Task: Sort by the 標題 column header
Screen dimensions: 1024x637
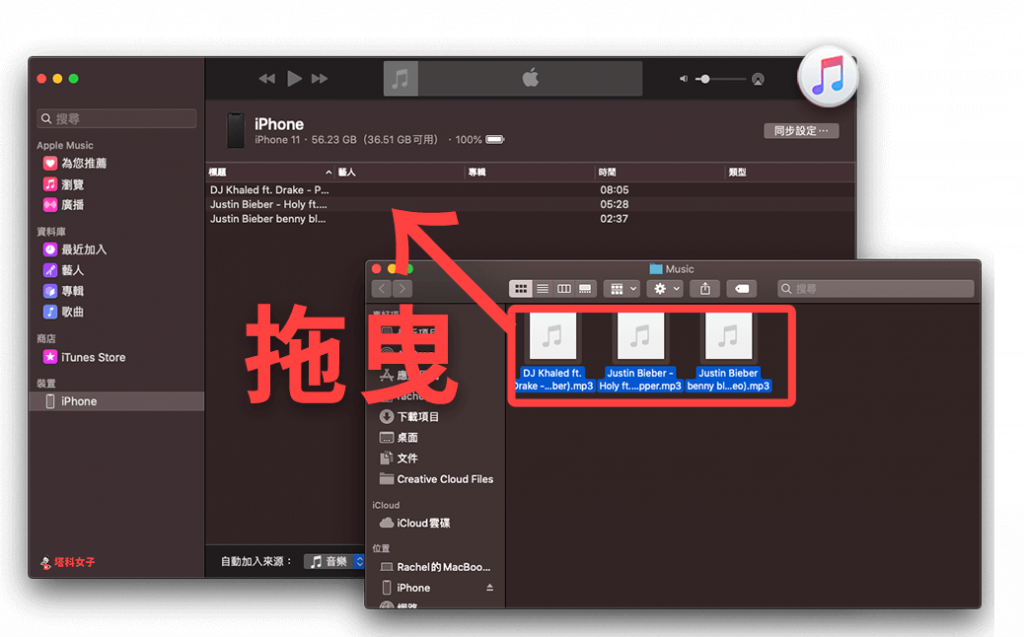Action: (x=270, y=172)
